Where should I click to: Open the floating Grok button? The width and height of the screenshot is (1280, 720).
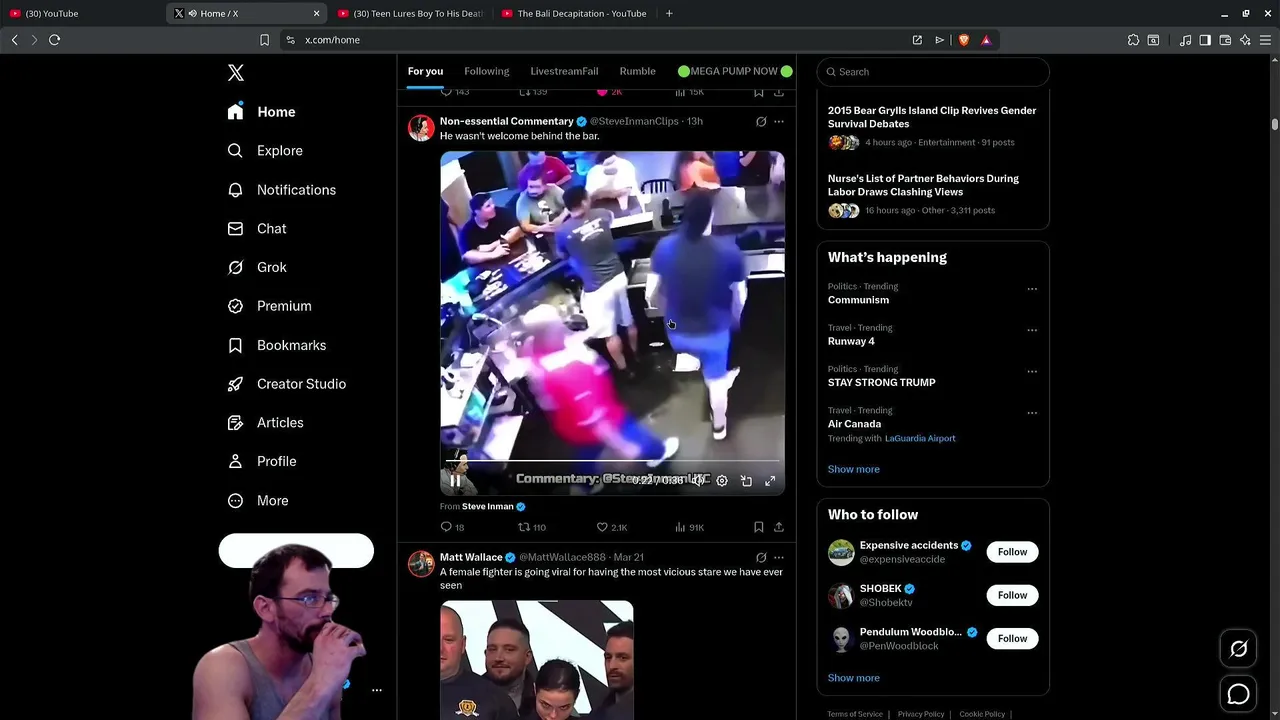click(1238, 649)
